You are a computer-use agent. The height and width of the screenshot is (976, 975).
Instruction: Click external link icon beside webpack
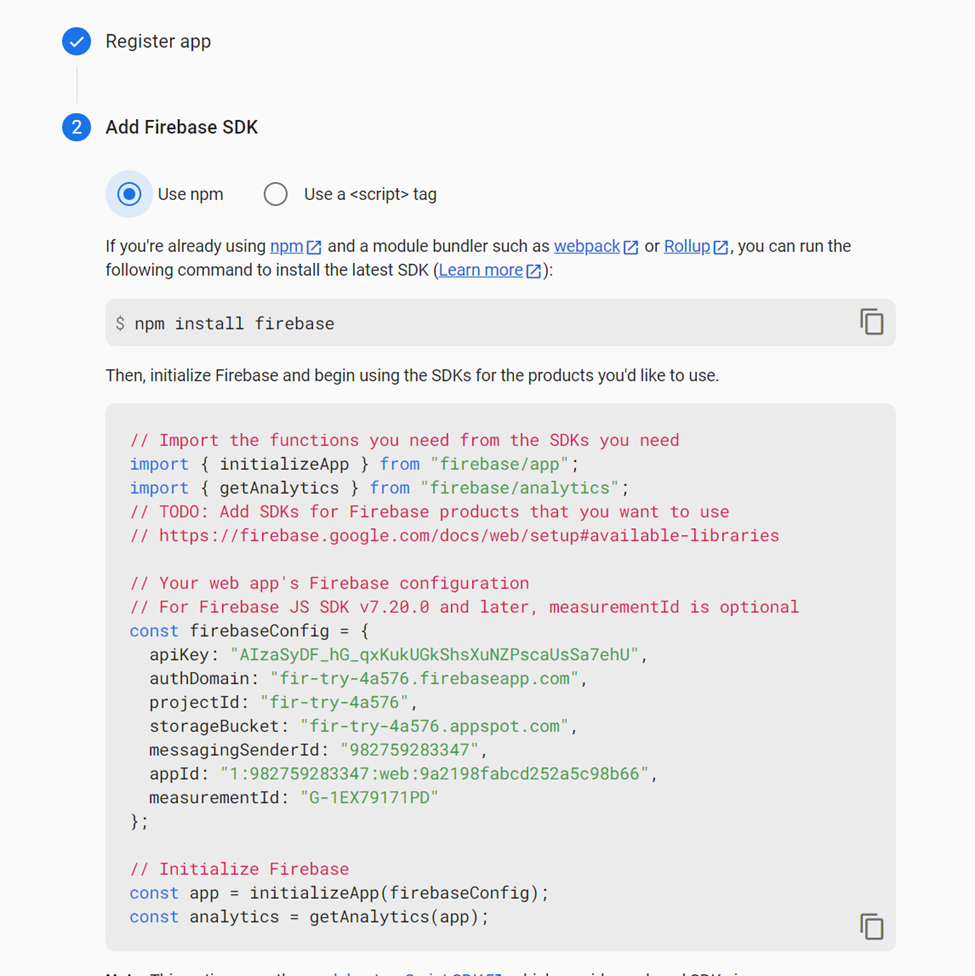(631, 247)
